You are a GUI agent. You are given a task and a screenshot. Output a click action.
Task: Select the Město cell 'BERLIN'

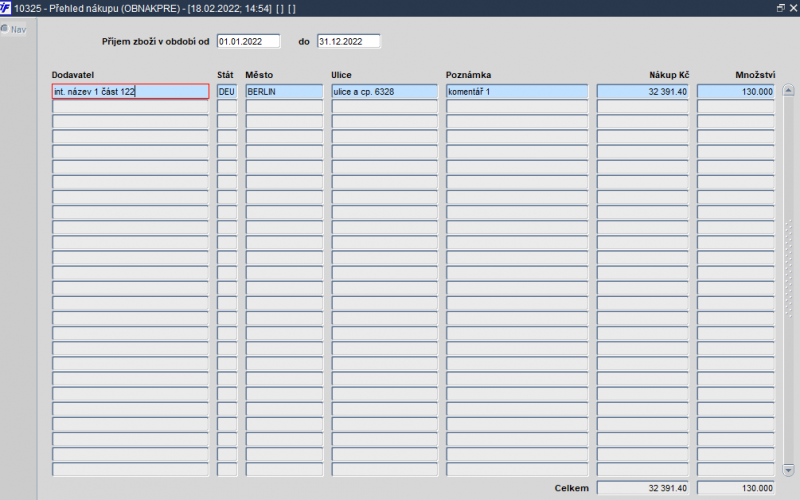point(284,91)
